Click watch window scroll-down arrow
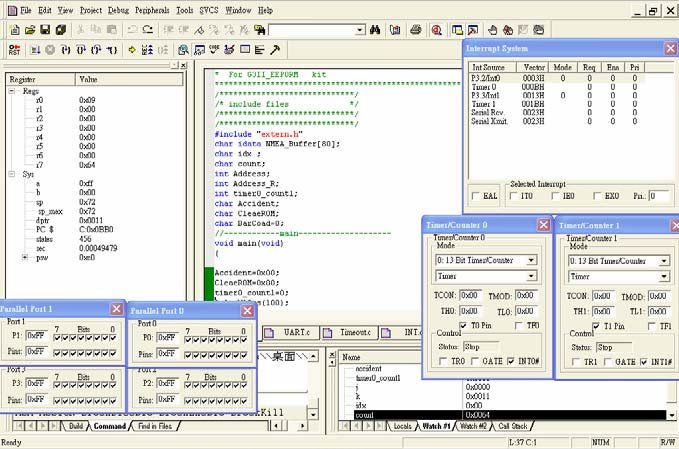This screenshot has height=449, width=679. pos(671,415)
